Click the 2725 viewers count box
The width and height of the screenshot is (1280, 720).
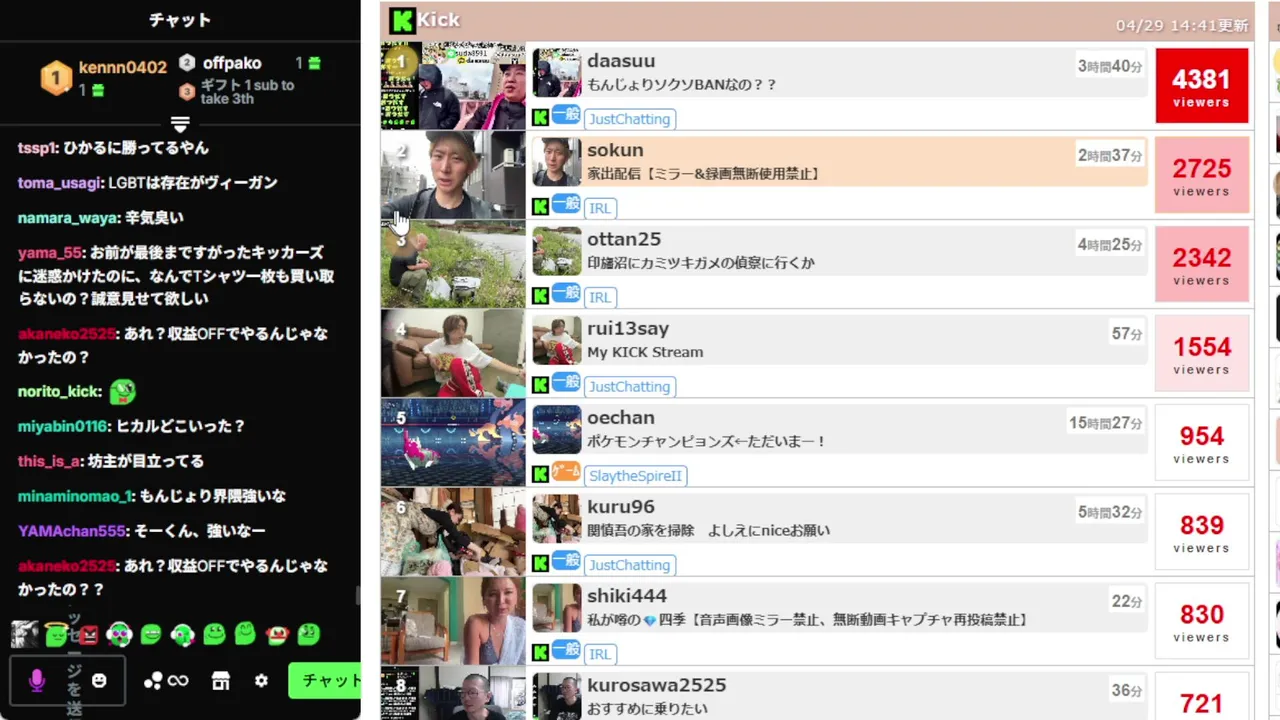[1201, 175]
